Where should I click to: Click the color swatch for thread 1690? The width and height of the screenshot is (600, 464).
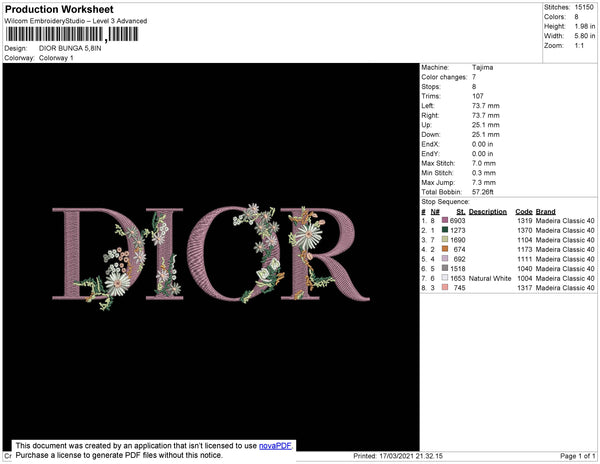(445, 239)
